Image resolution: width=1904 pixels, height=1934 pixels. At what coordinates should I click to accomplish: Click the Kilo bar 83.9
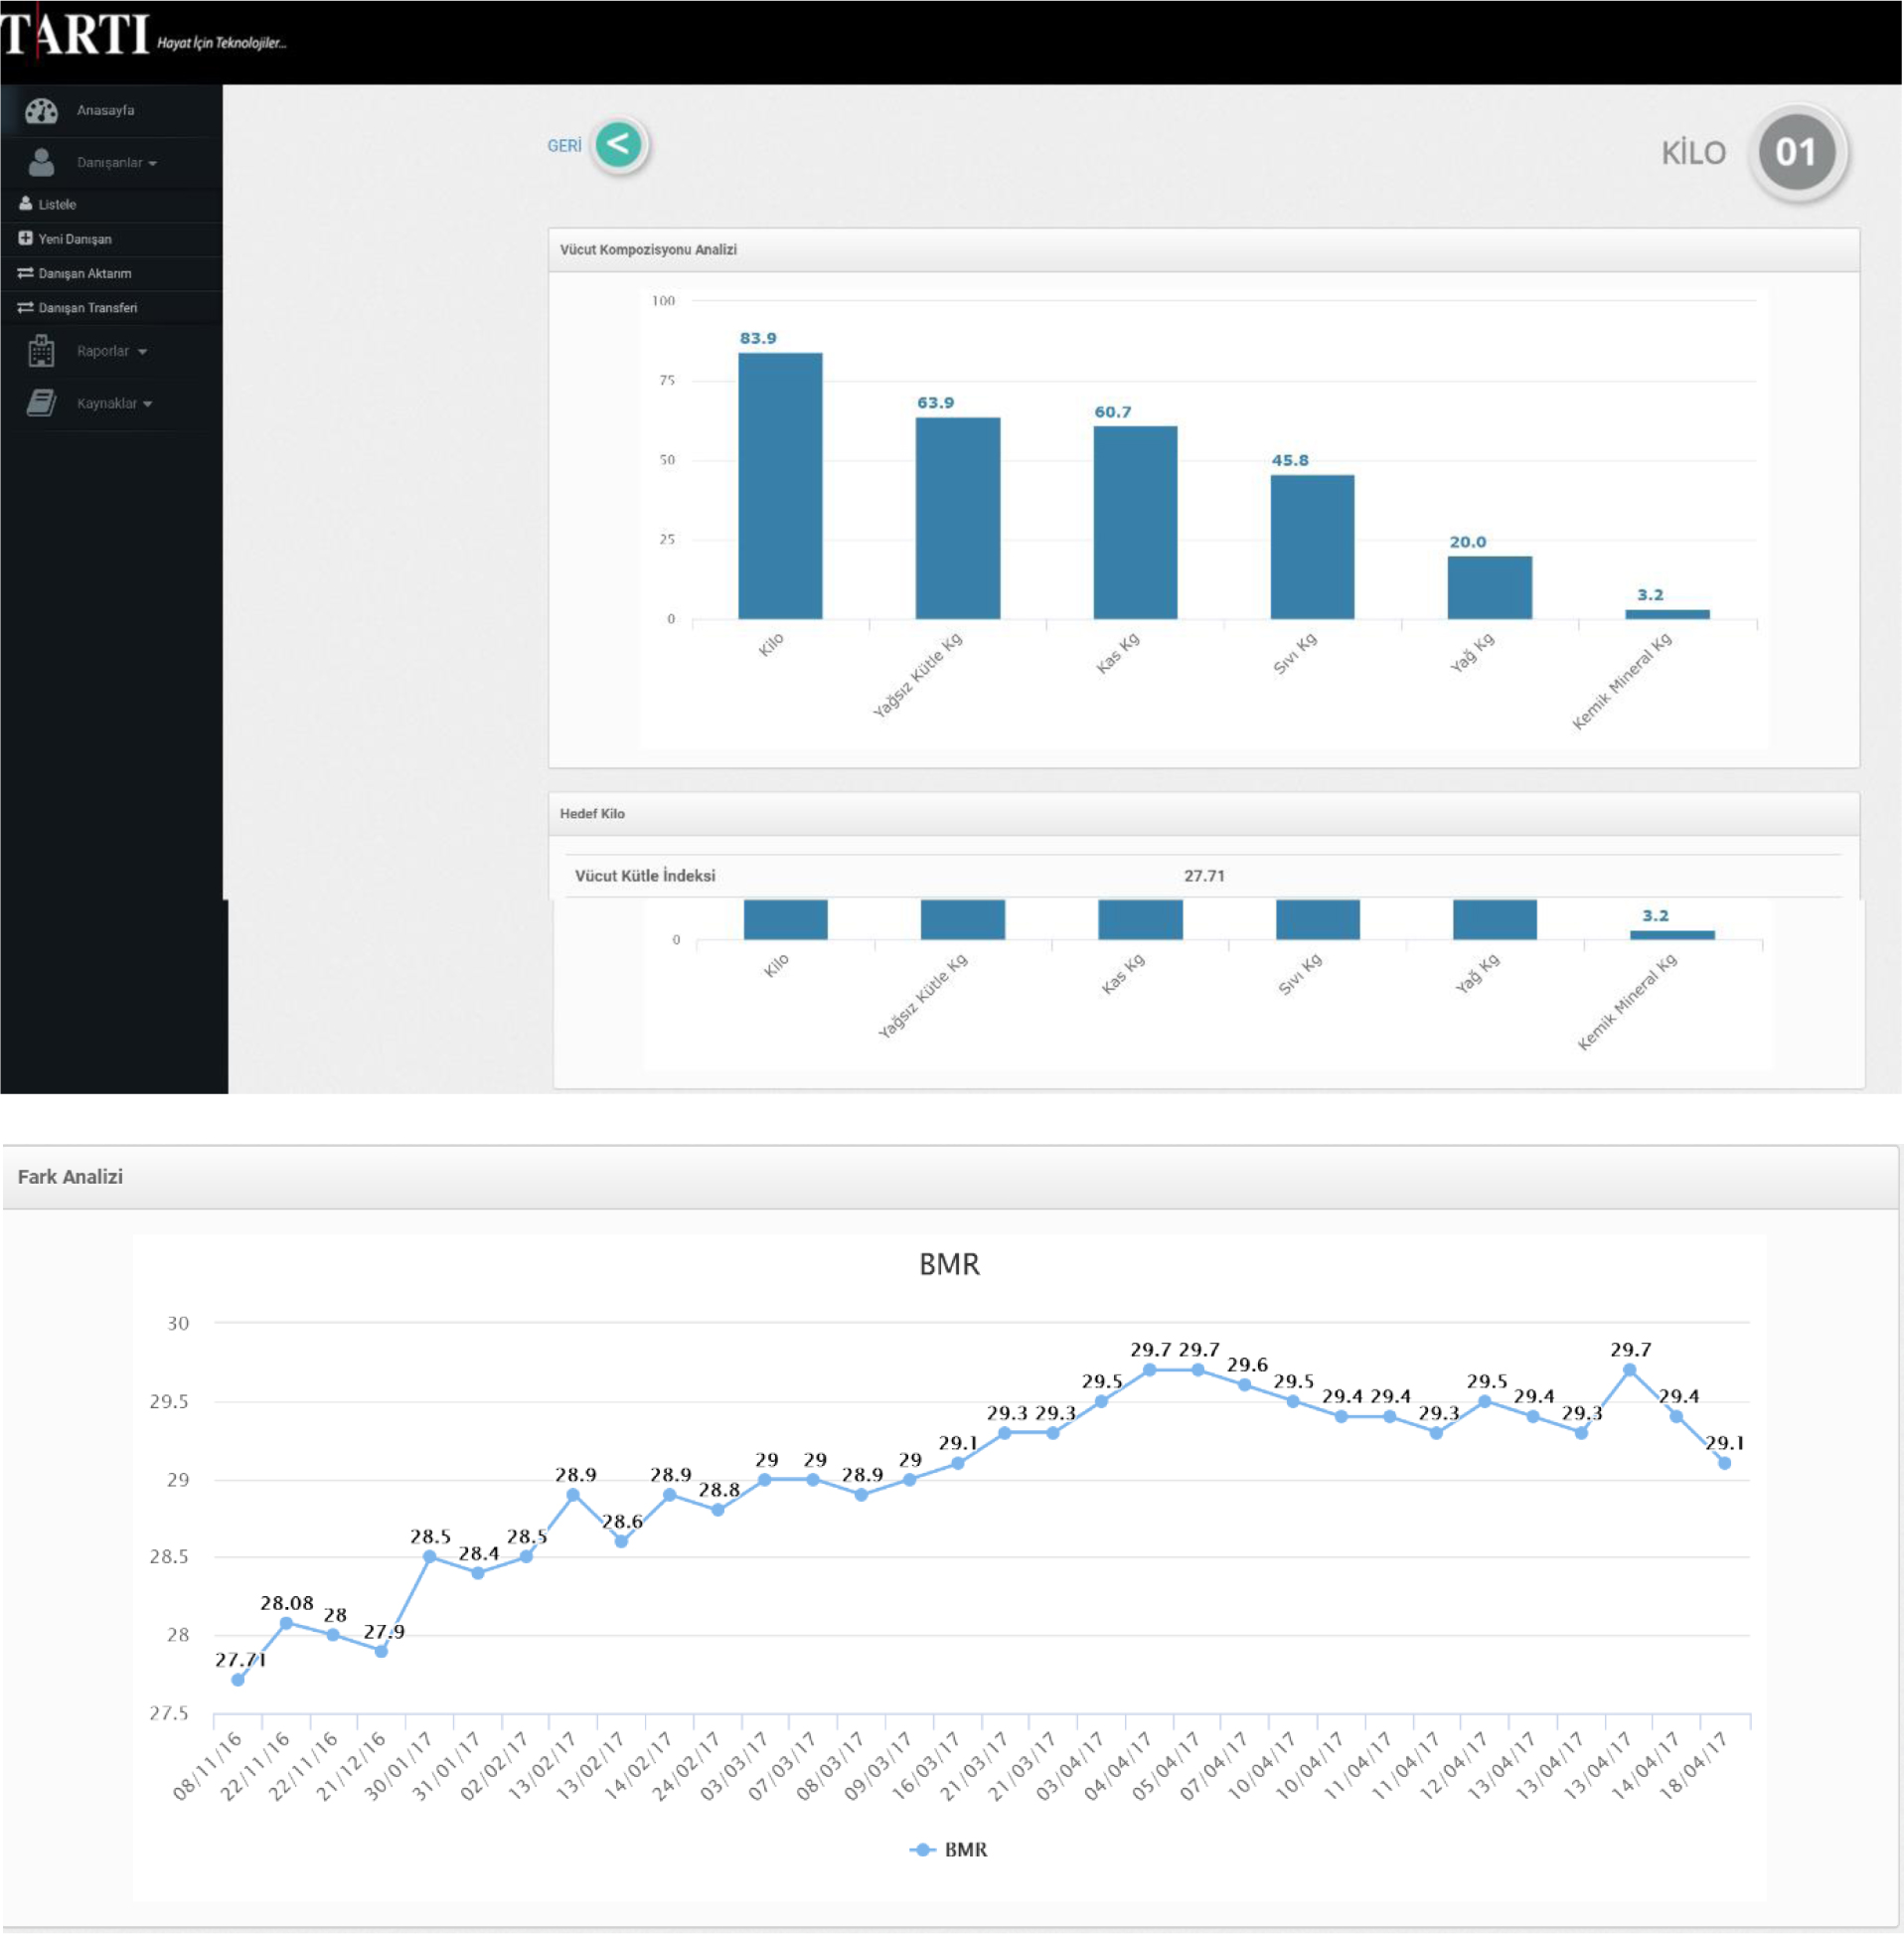780,485
